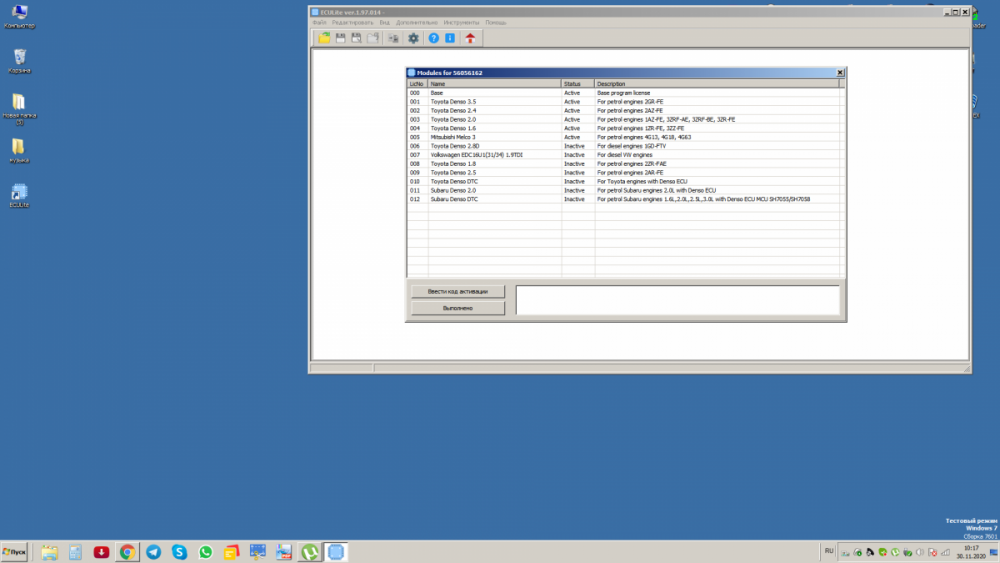Click the compare files toolbar icon
Screen dimensions: 1000x563
point(393,38)
